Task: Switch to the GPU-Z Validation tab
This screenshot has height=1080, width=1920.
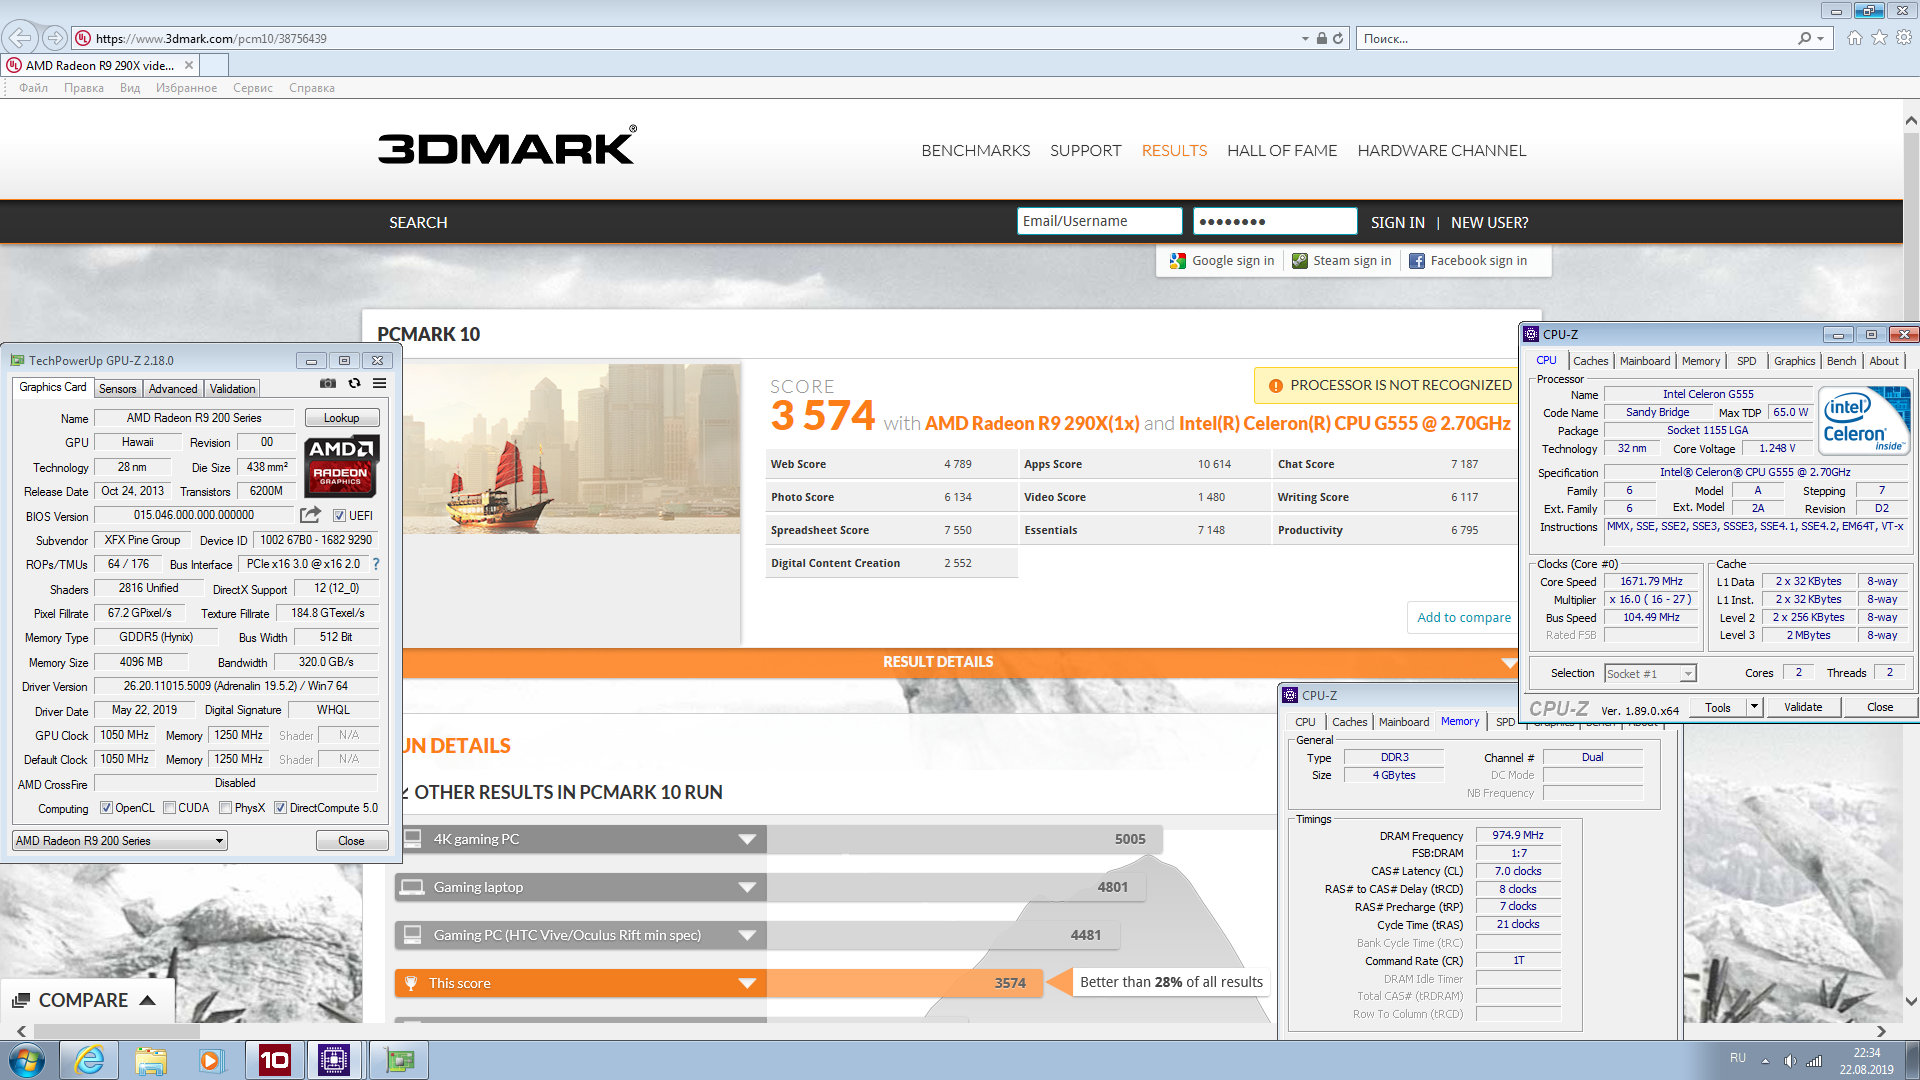Action: click(x=233, y=389)
